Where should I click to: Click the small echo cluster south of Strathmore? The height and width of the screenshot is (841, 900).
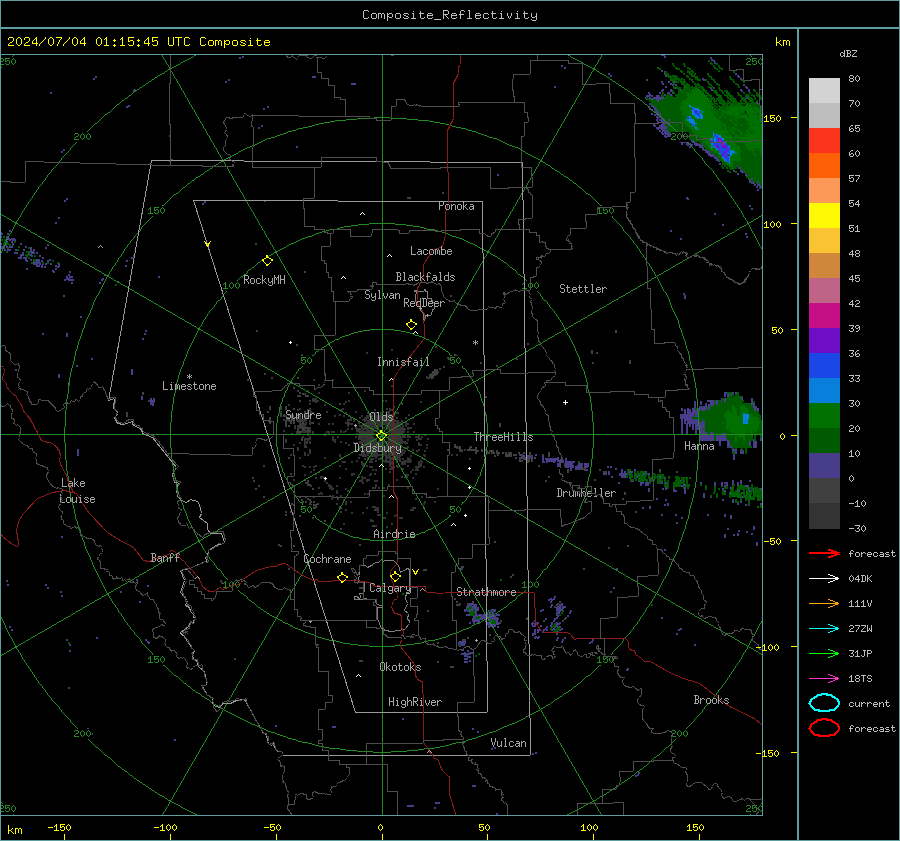482,615
